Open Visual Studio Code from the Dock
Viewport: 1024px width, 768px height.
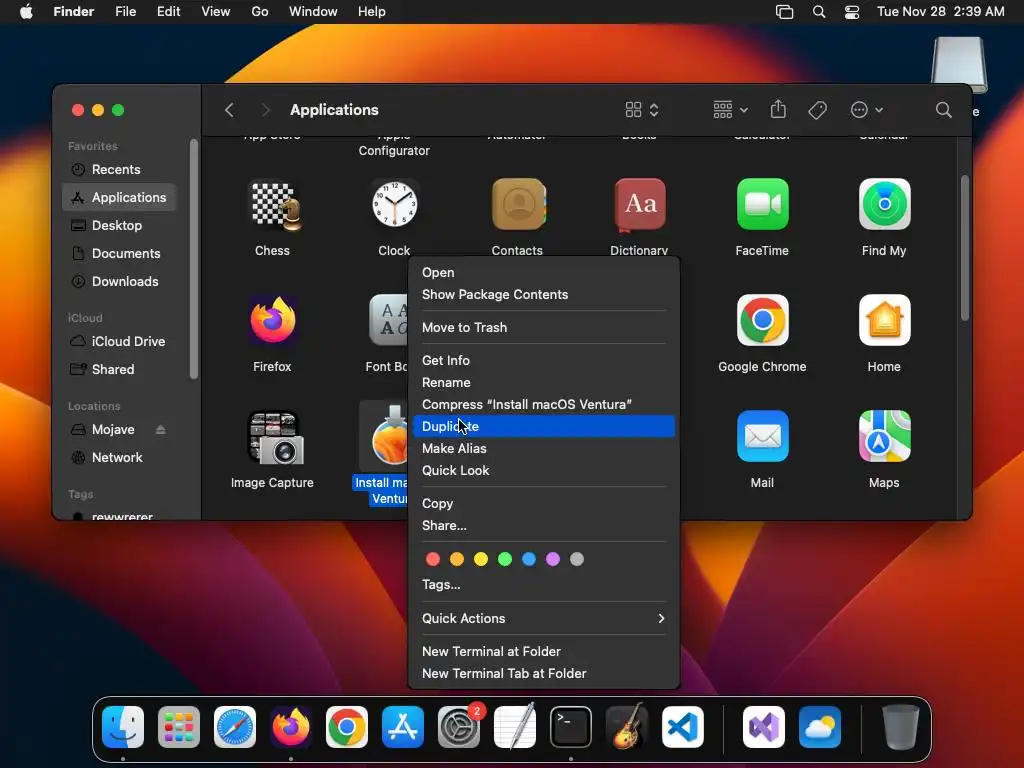682,727
